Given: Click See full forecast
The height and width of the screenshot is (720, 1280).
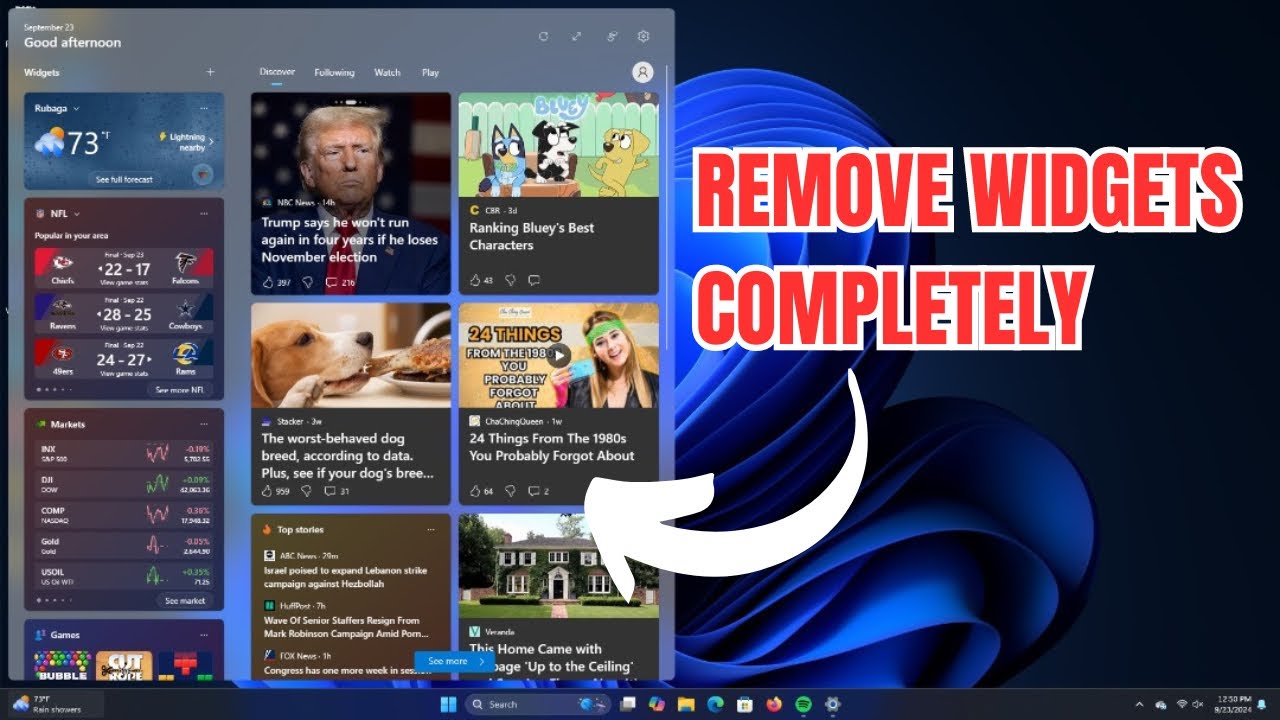Looking at the screenshot, I should point(124,179).
